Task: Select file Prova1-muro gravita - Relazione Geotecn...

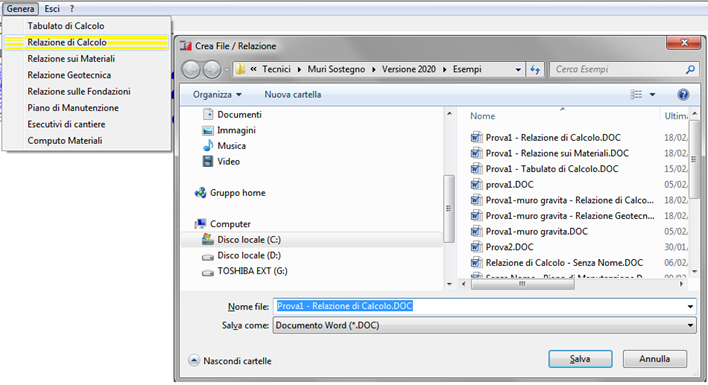Action: click(x=570, y=216)
